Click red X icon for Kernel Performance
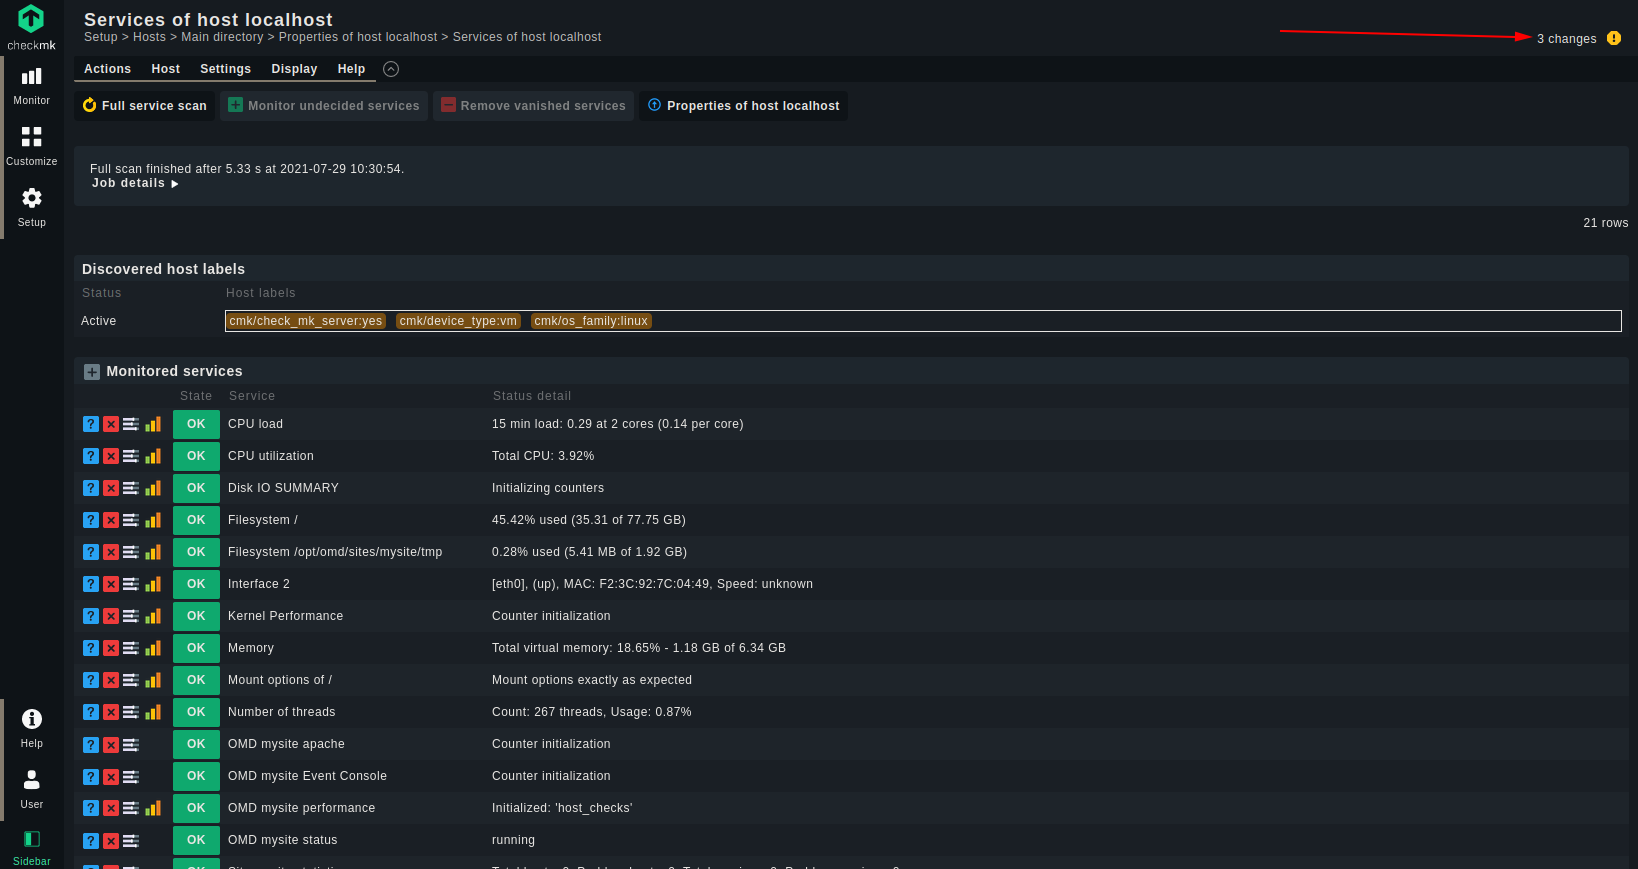 (111, 616)
